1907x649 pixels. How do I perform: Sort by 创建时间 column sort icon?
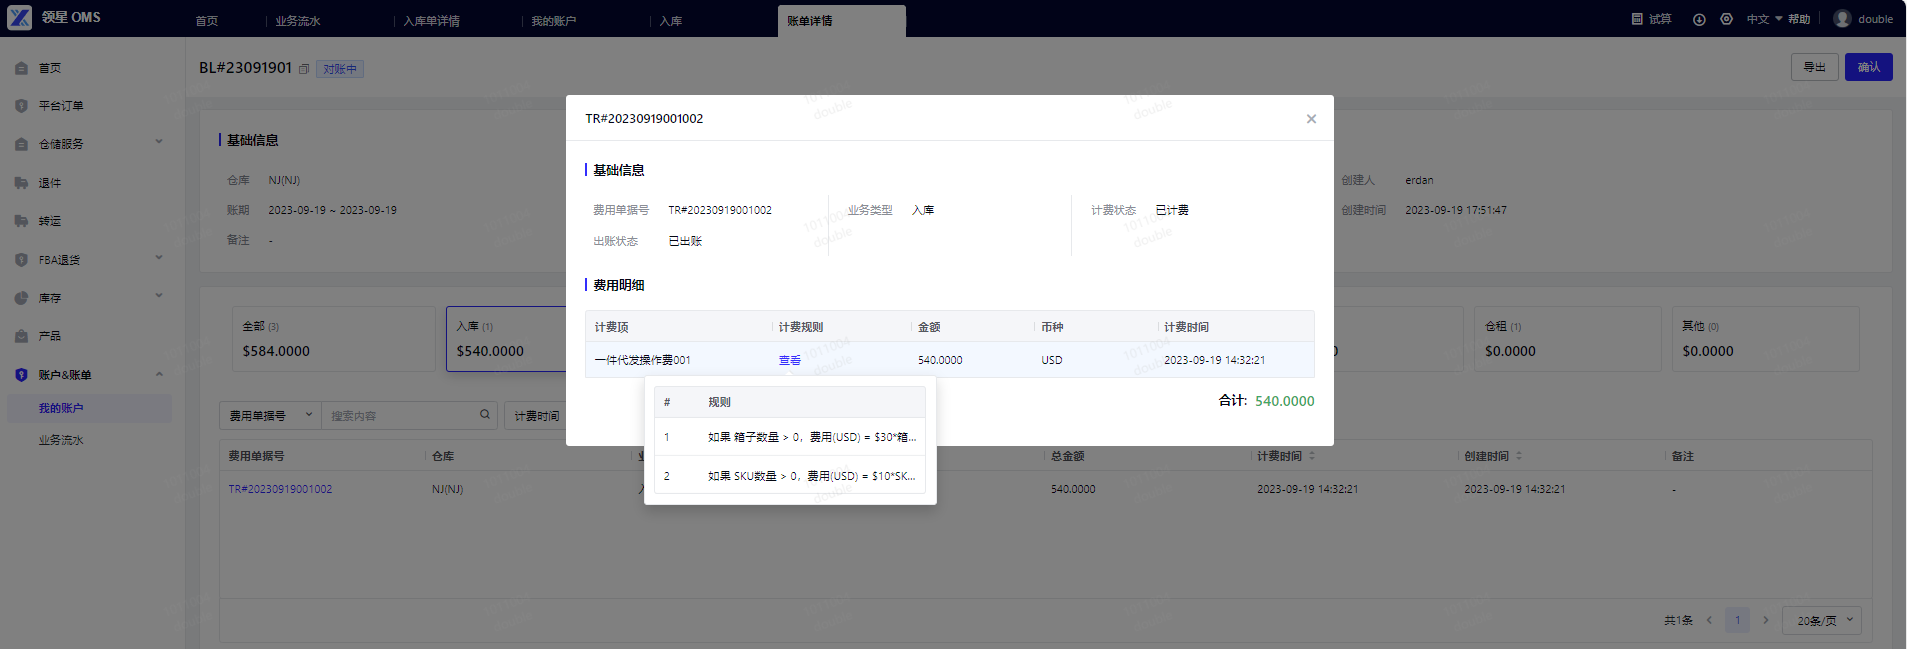(x=1519, y=456)
